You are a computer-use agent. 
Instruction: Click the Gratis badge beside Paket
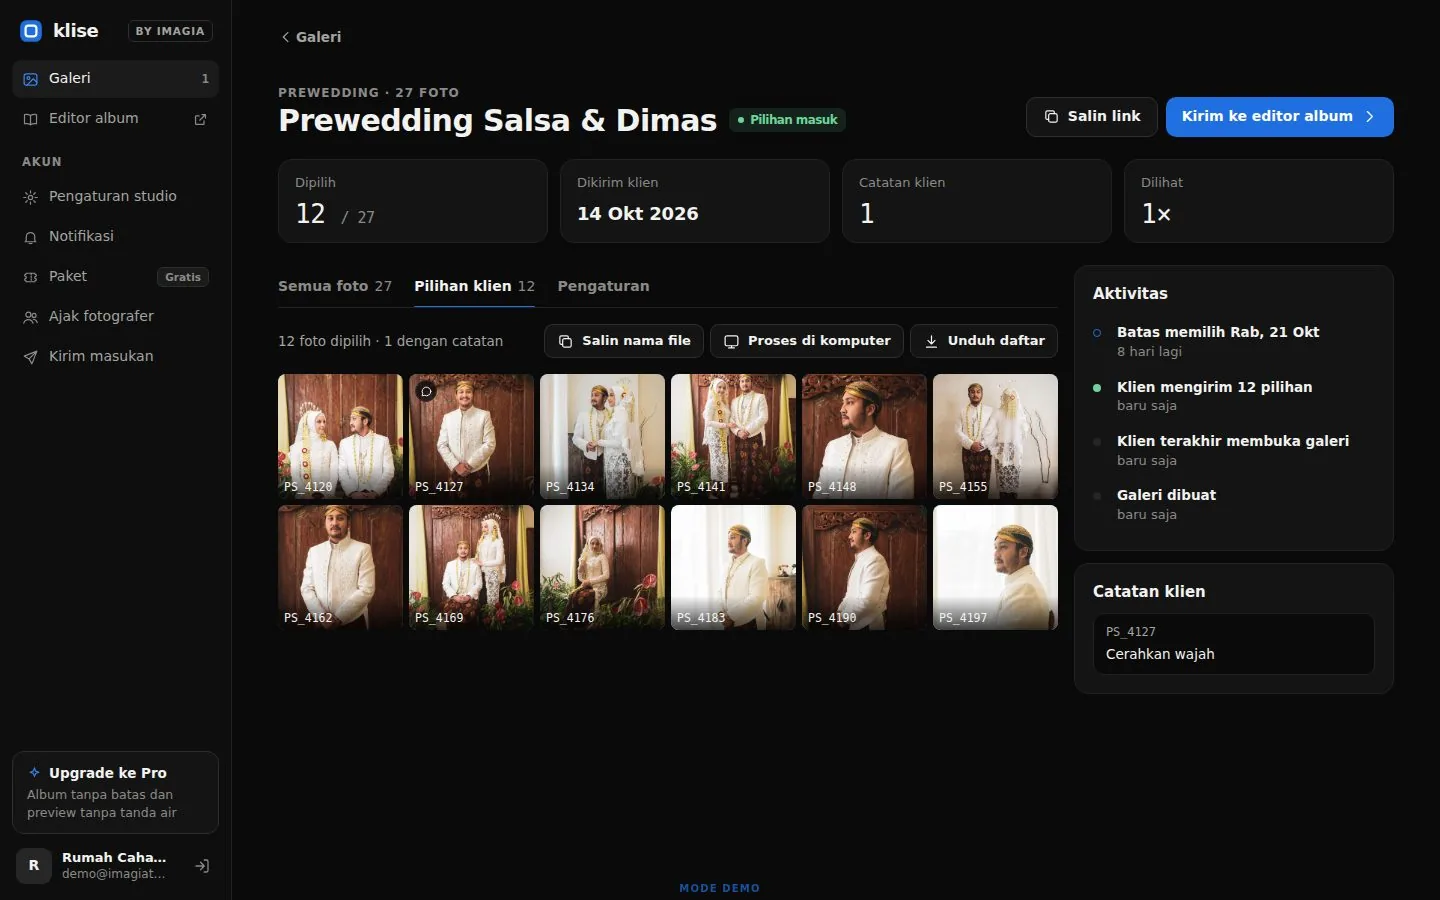click(x=183, y=277)
